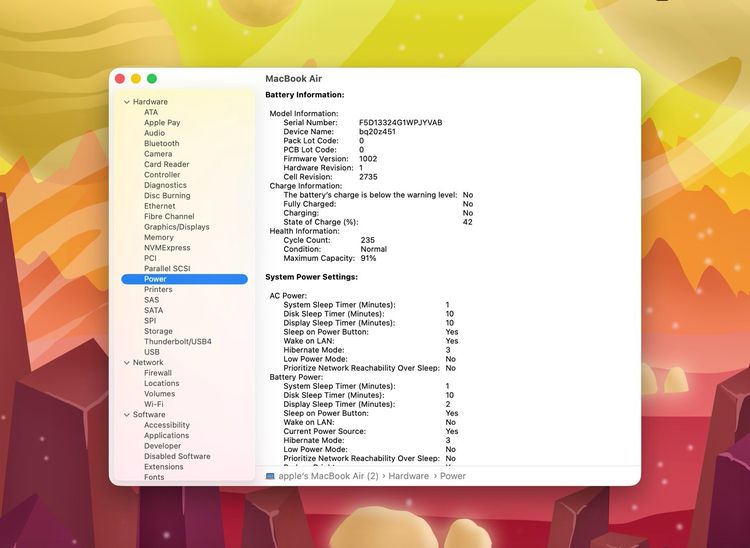Open Card Reader details

point(166,164)
